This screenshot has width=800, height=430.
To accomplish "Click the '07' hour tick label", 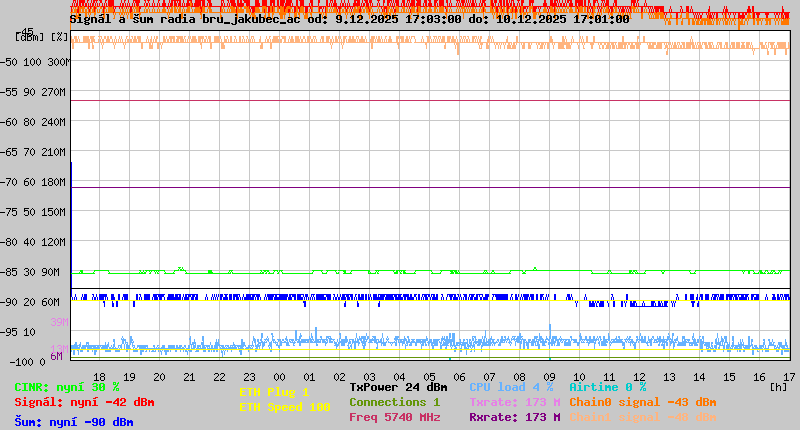I will click(x=489, y=377).
